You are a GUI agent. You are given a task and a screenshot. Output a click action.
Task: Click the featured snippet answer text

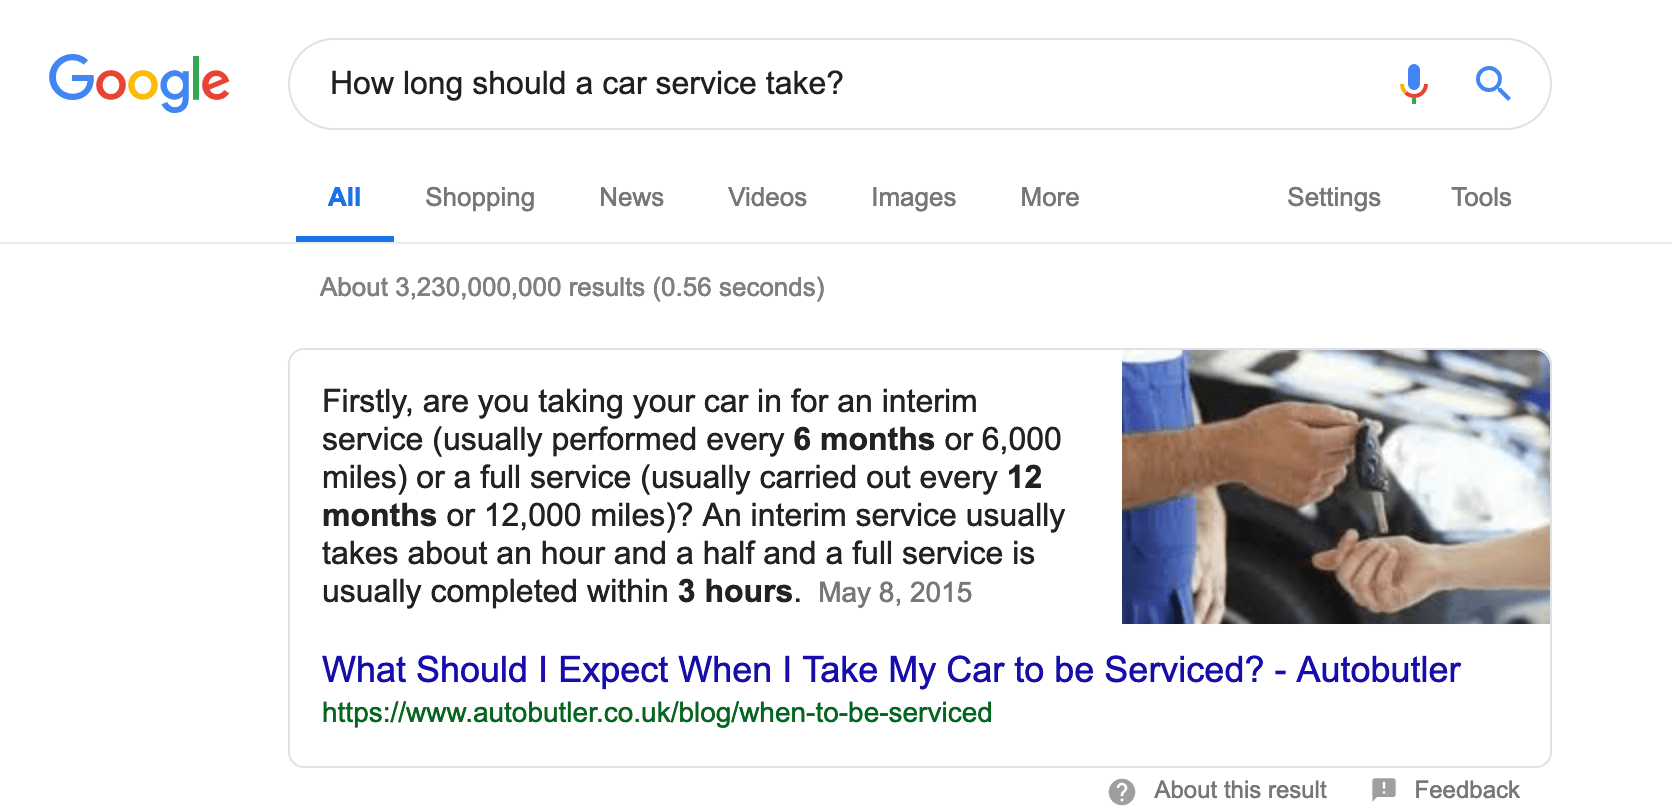(x=693, y=496)
